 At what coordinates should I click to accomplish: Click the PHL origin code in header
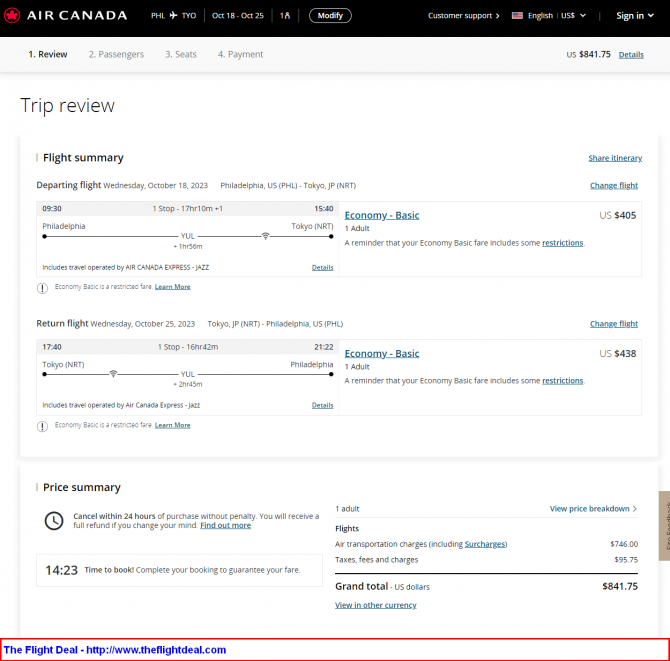pos(158,15)
